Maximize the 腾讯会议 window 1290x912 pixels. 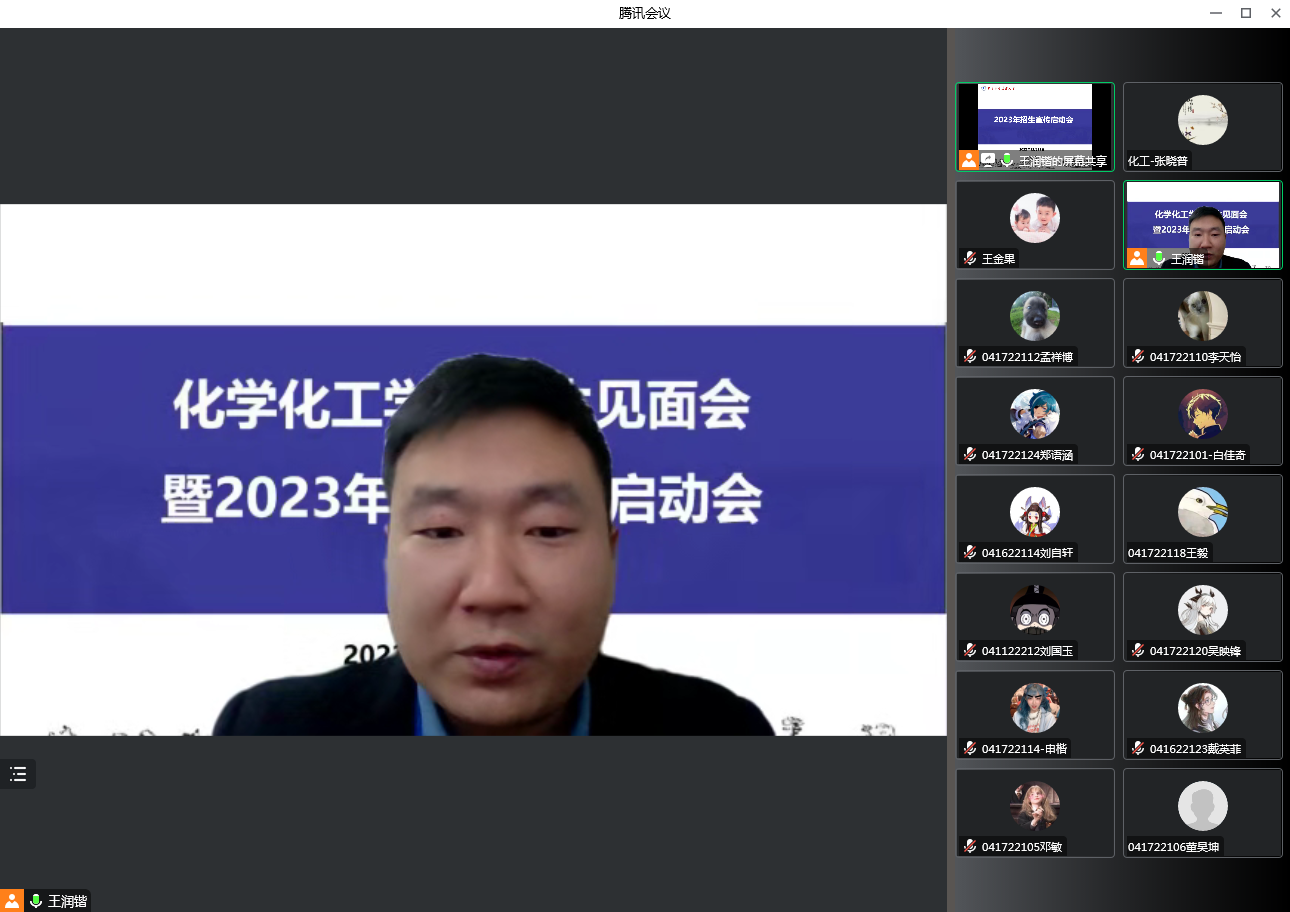tap(1246, 13)
